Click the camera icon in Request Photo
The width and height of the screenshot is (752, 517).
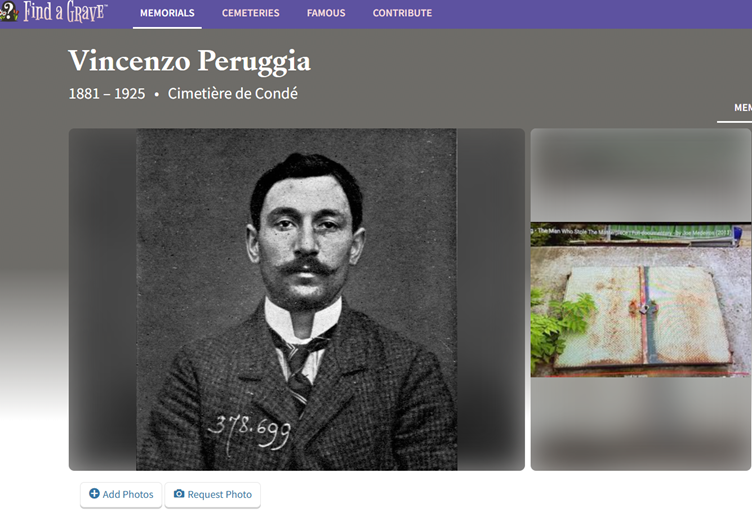179,494
